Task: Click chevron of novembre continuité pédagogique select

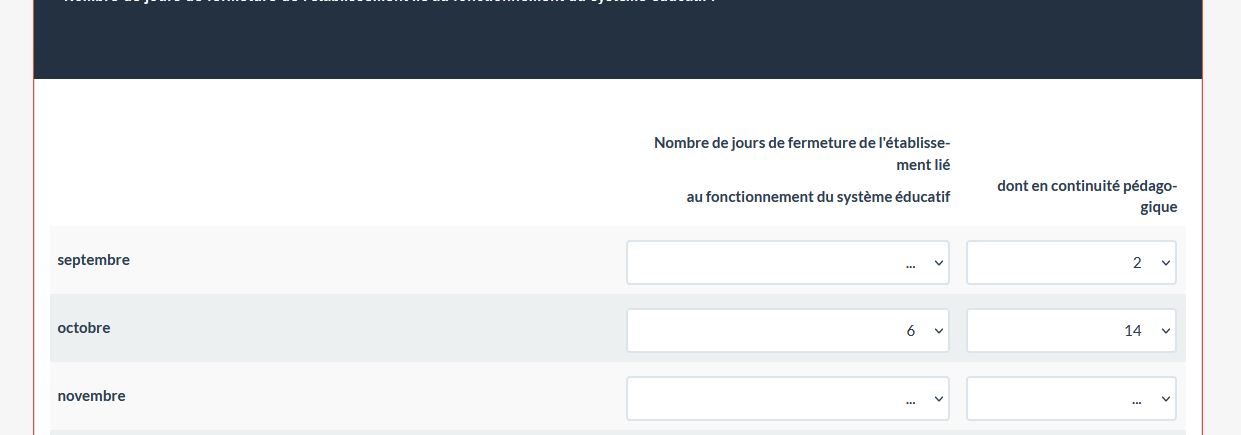Action: coord(1165,399)
